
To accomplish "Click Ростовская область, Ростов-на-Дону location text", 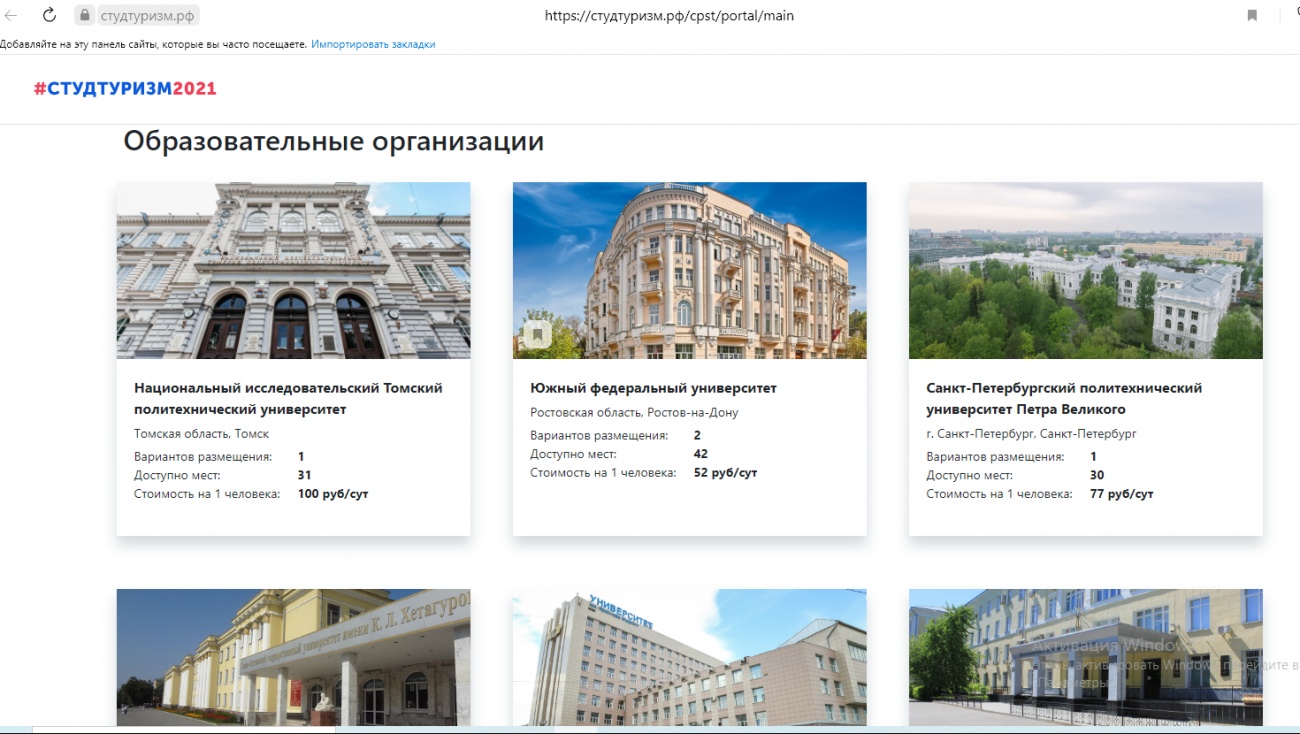I will coord(634,412).
